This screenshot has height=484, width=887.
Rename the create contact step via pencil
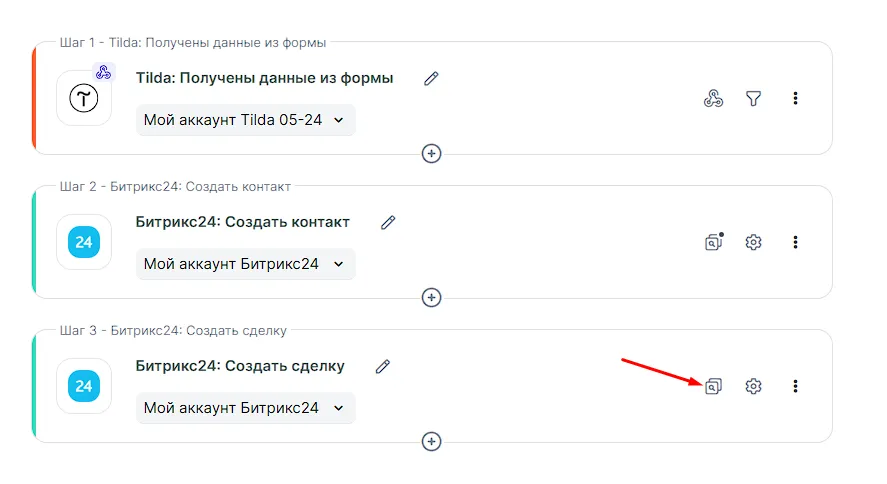pos(388,222)
